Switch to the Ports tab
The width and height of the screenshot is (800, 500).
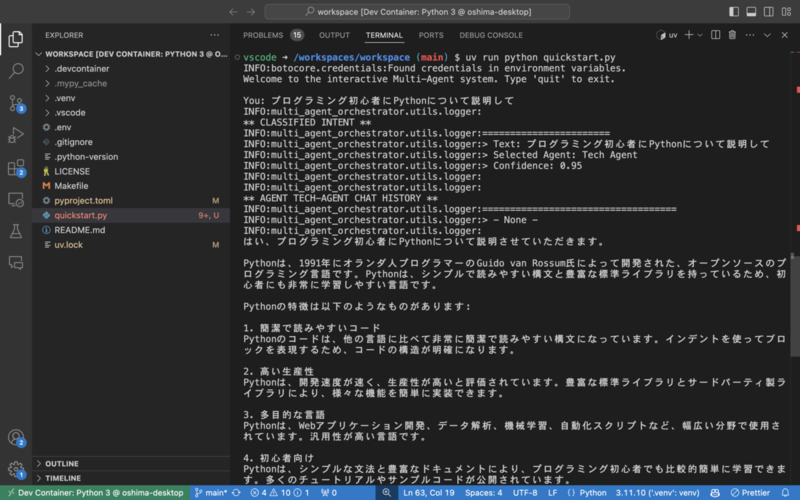431,35
